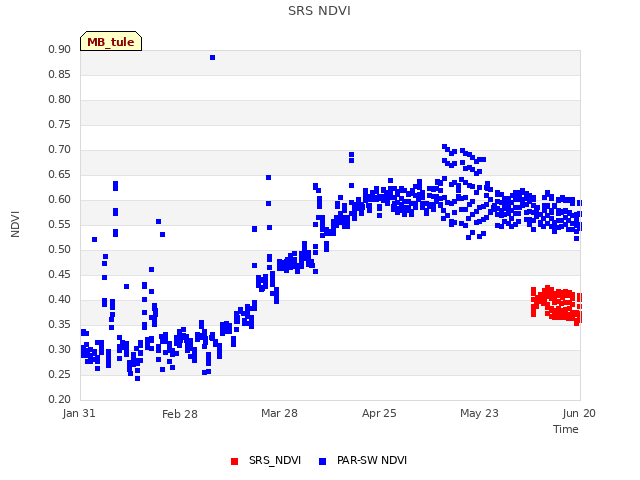Click the Jan 31 x-axis tick label

tap(79, 413)
